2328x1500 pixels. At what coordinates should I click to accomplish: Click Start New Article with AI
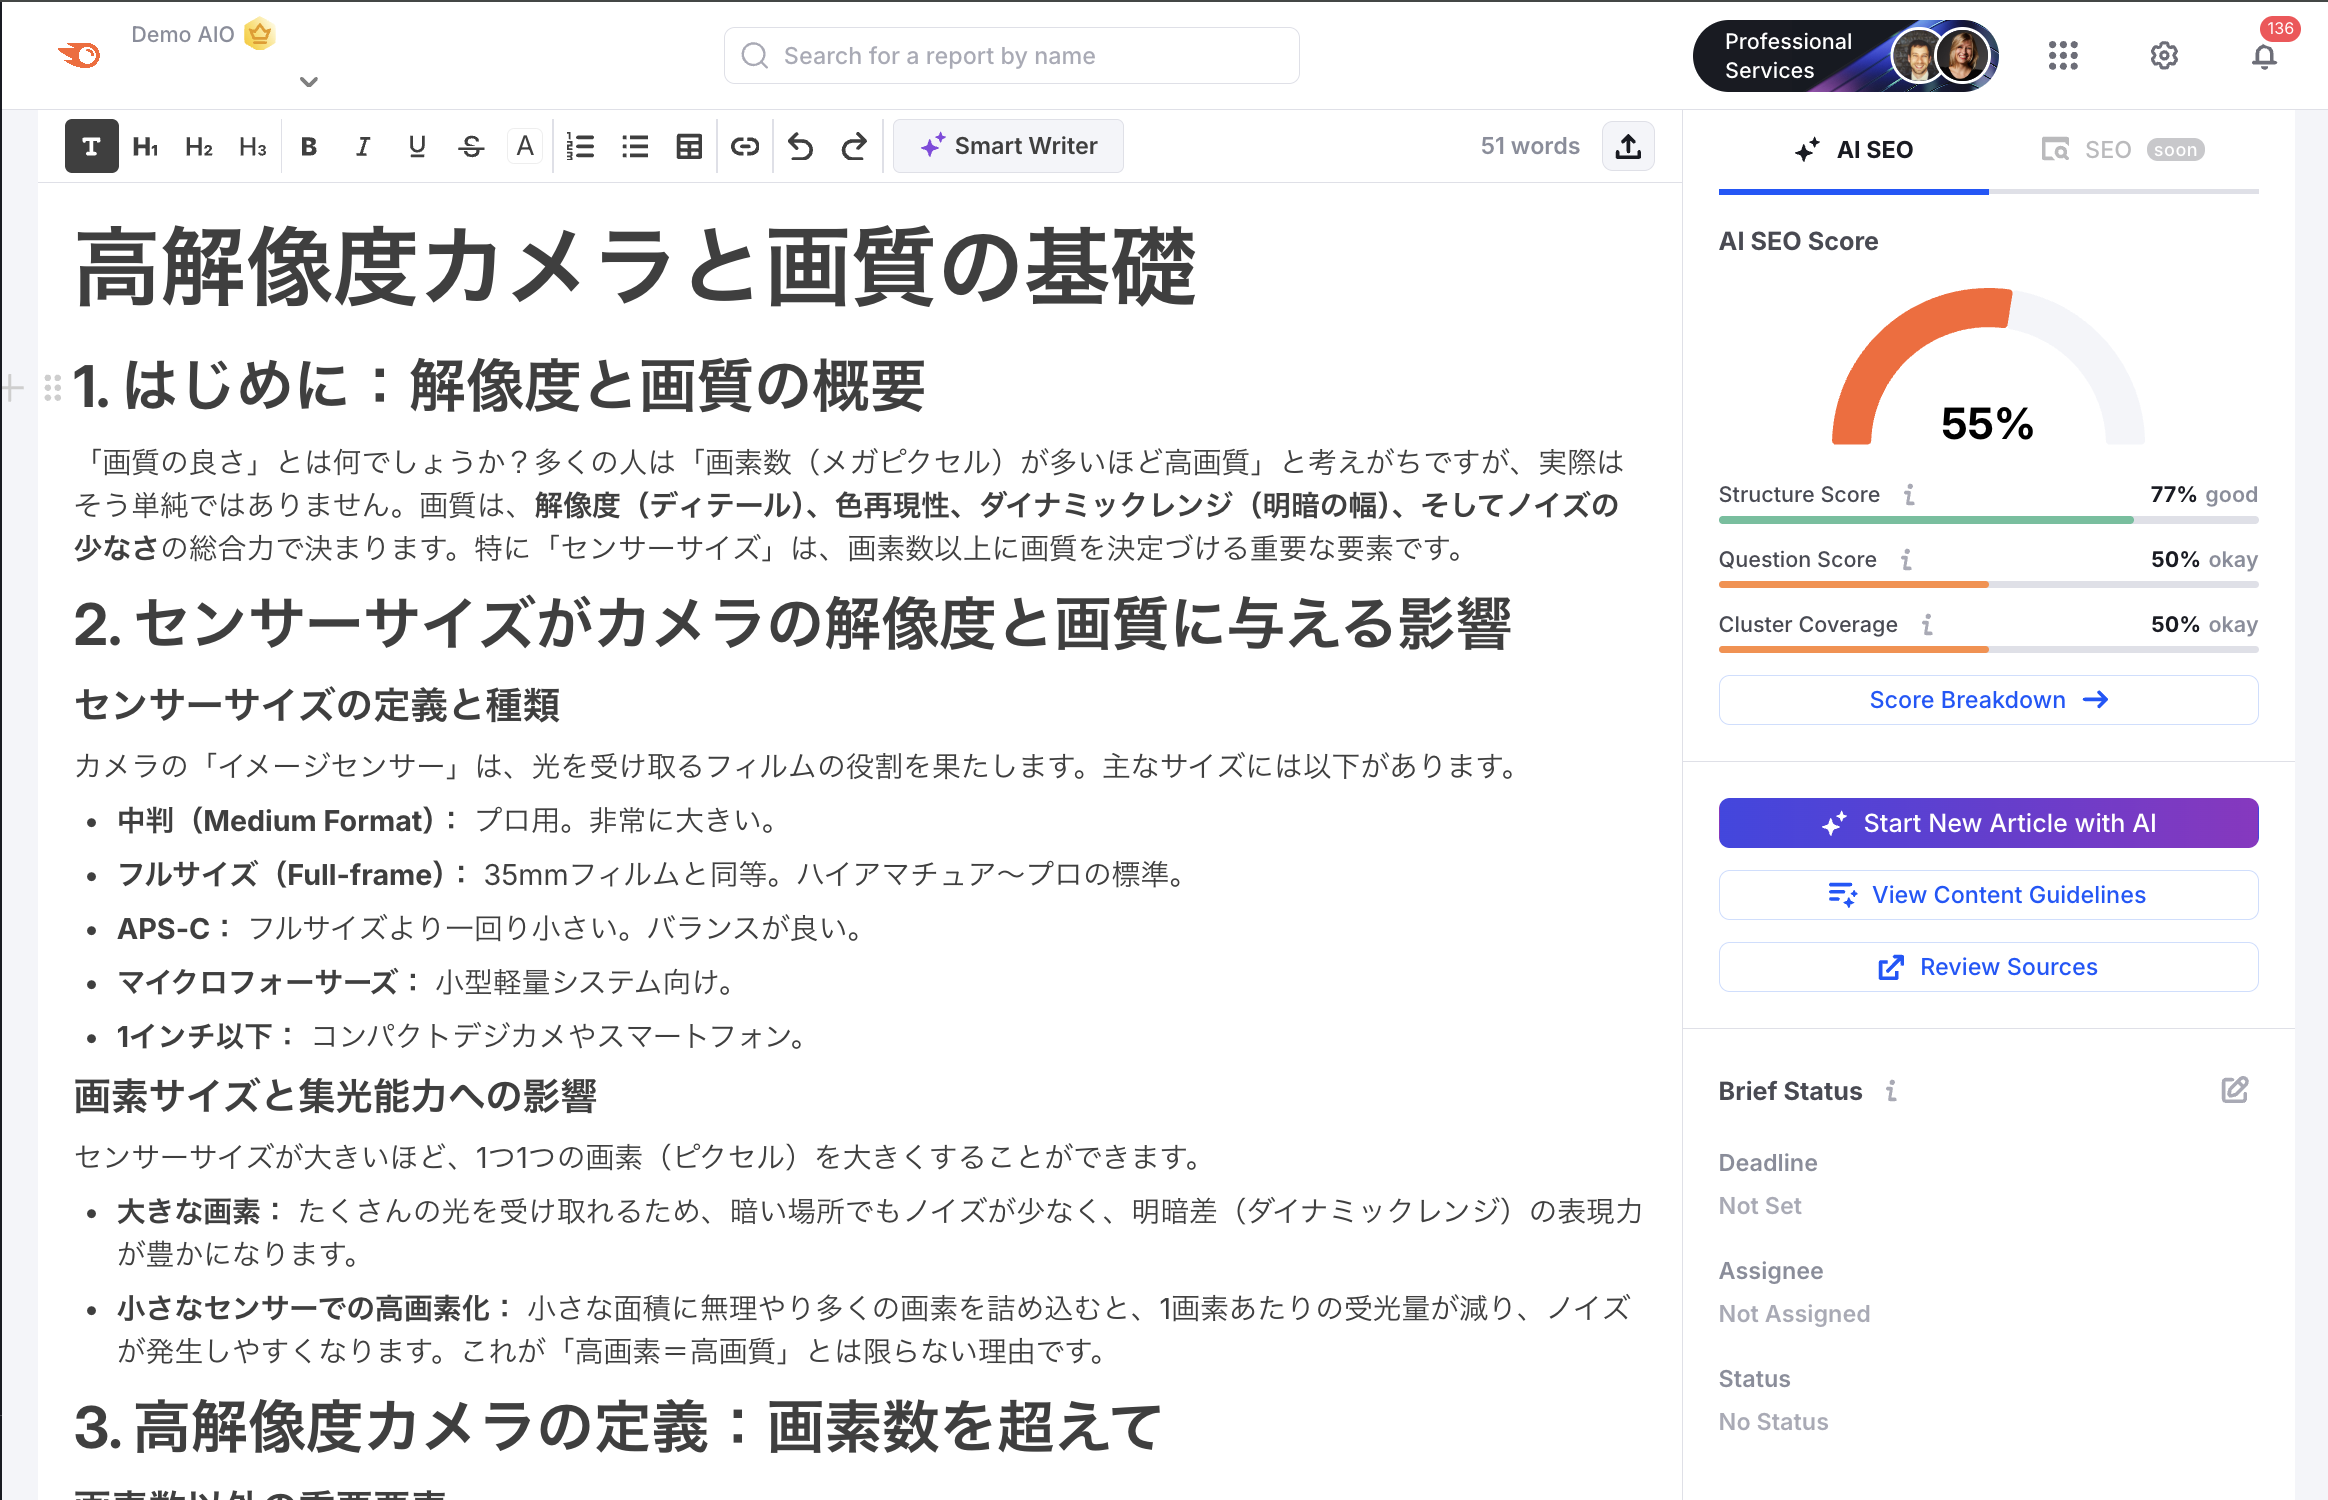click(x=1988, y=823)
